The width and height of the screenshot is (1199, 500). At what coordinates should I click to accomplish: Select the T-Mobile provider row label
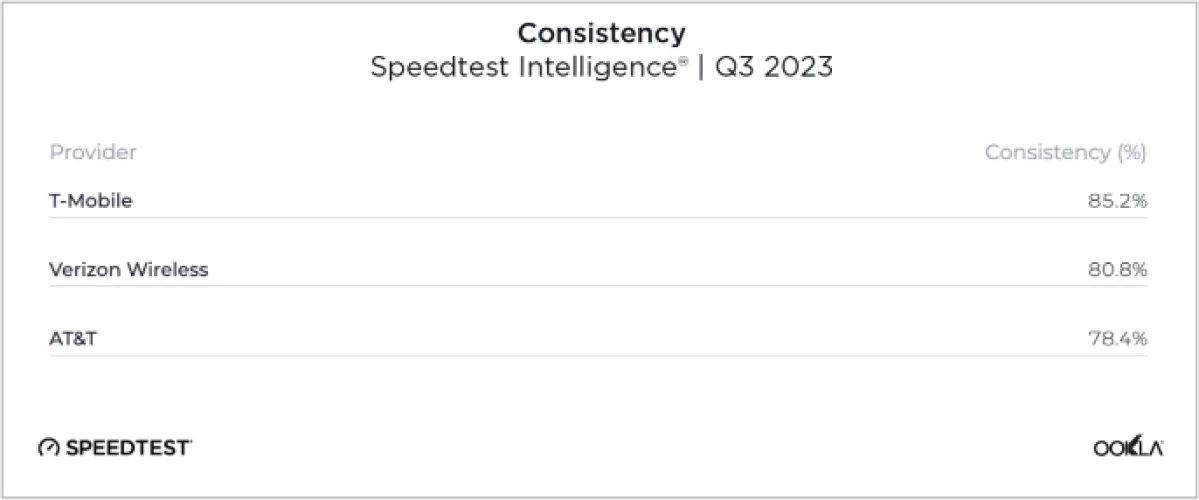[x=91, y=201]
